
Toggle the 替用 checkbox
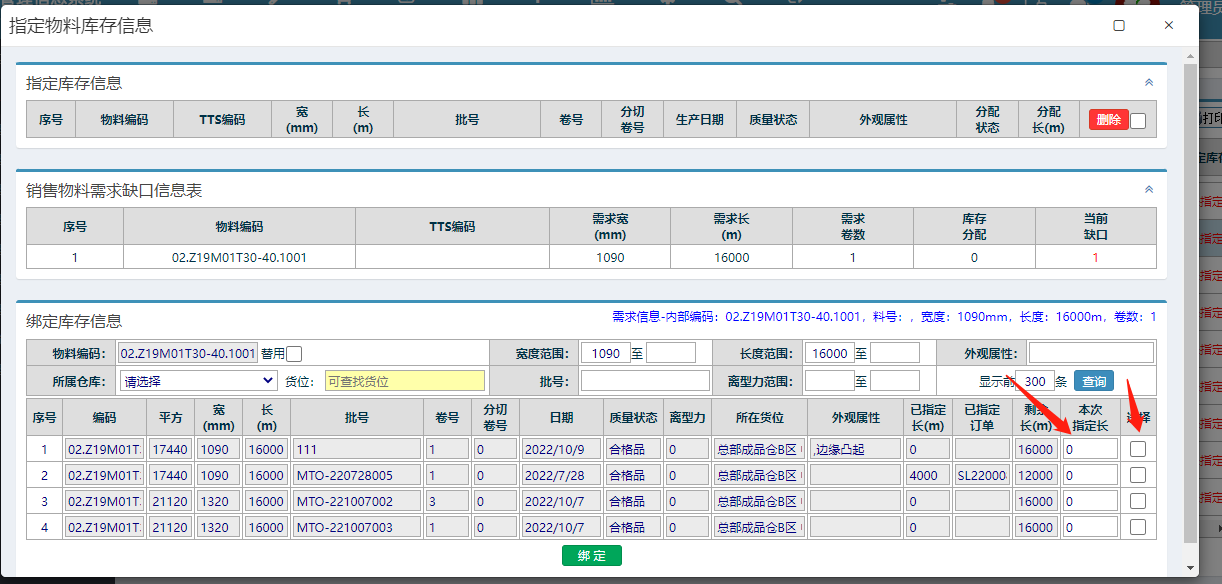point(294,353)
